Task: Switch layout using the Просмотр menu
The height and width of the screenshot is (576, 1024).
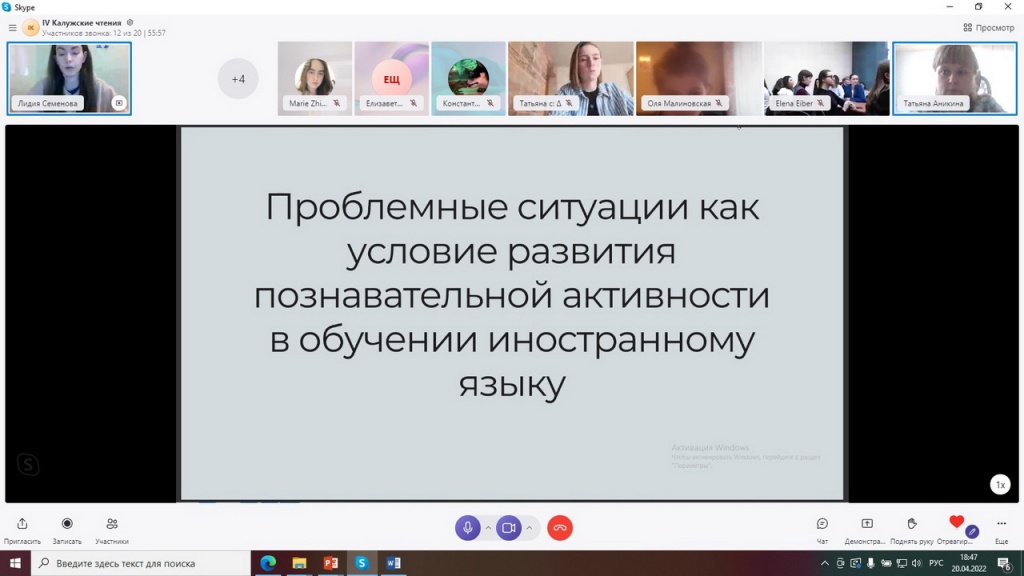Action: point(988,28)
